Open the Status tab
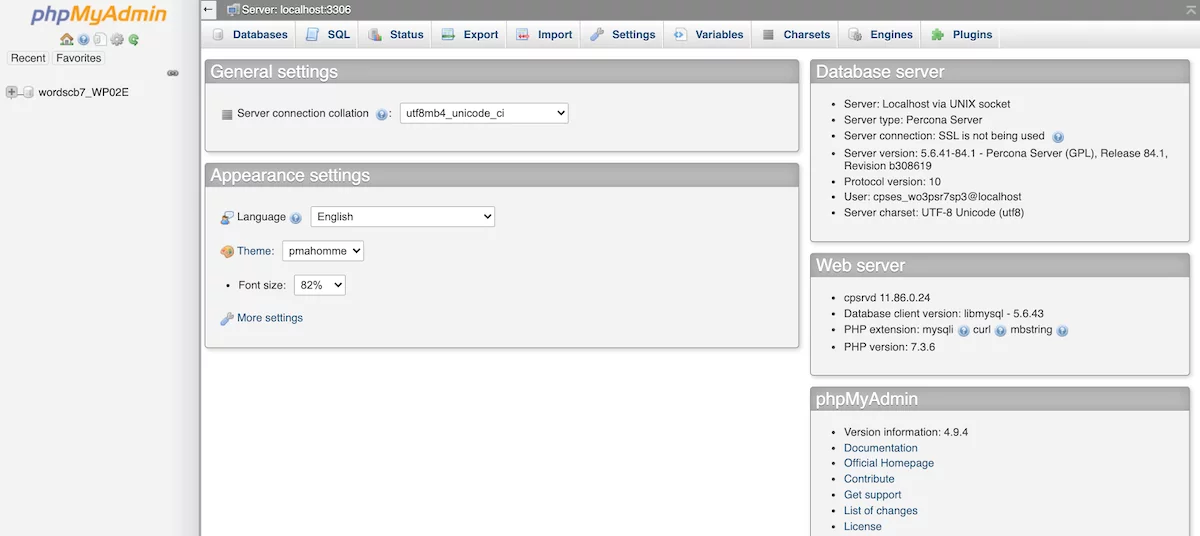The width and height of the screenshot is (1200, 536). point(395,34)
